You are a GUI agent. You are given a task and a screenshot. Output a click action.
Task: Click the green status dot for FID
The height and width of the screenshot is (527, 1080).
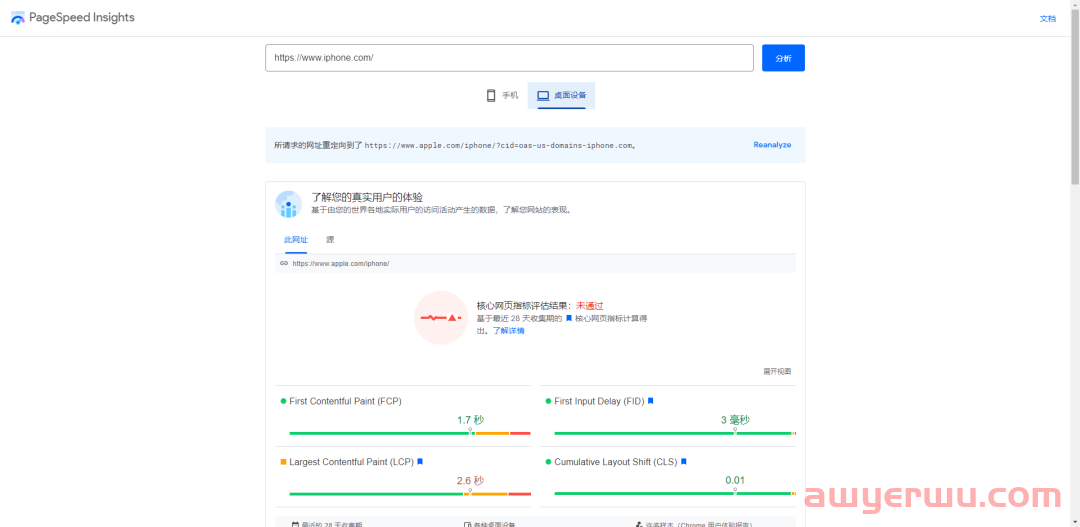point(548,401)
